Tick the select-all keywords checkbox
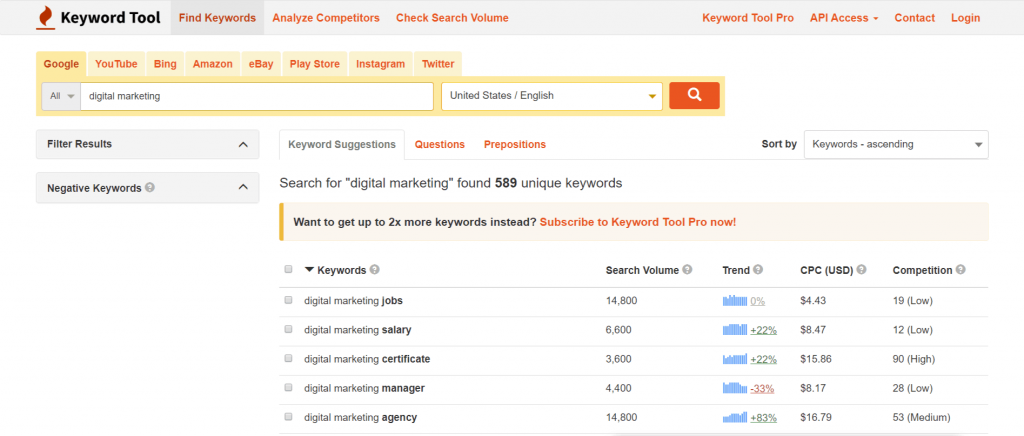The image size is (1024, 436). (x=288, y=270)
